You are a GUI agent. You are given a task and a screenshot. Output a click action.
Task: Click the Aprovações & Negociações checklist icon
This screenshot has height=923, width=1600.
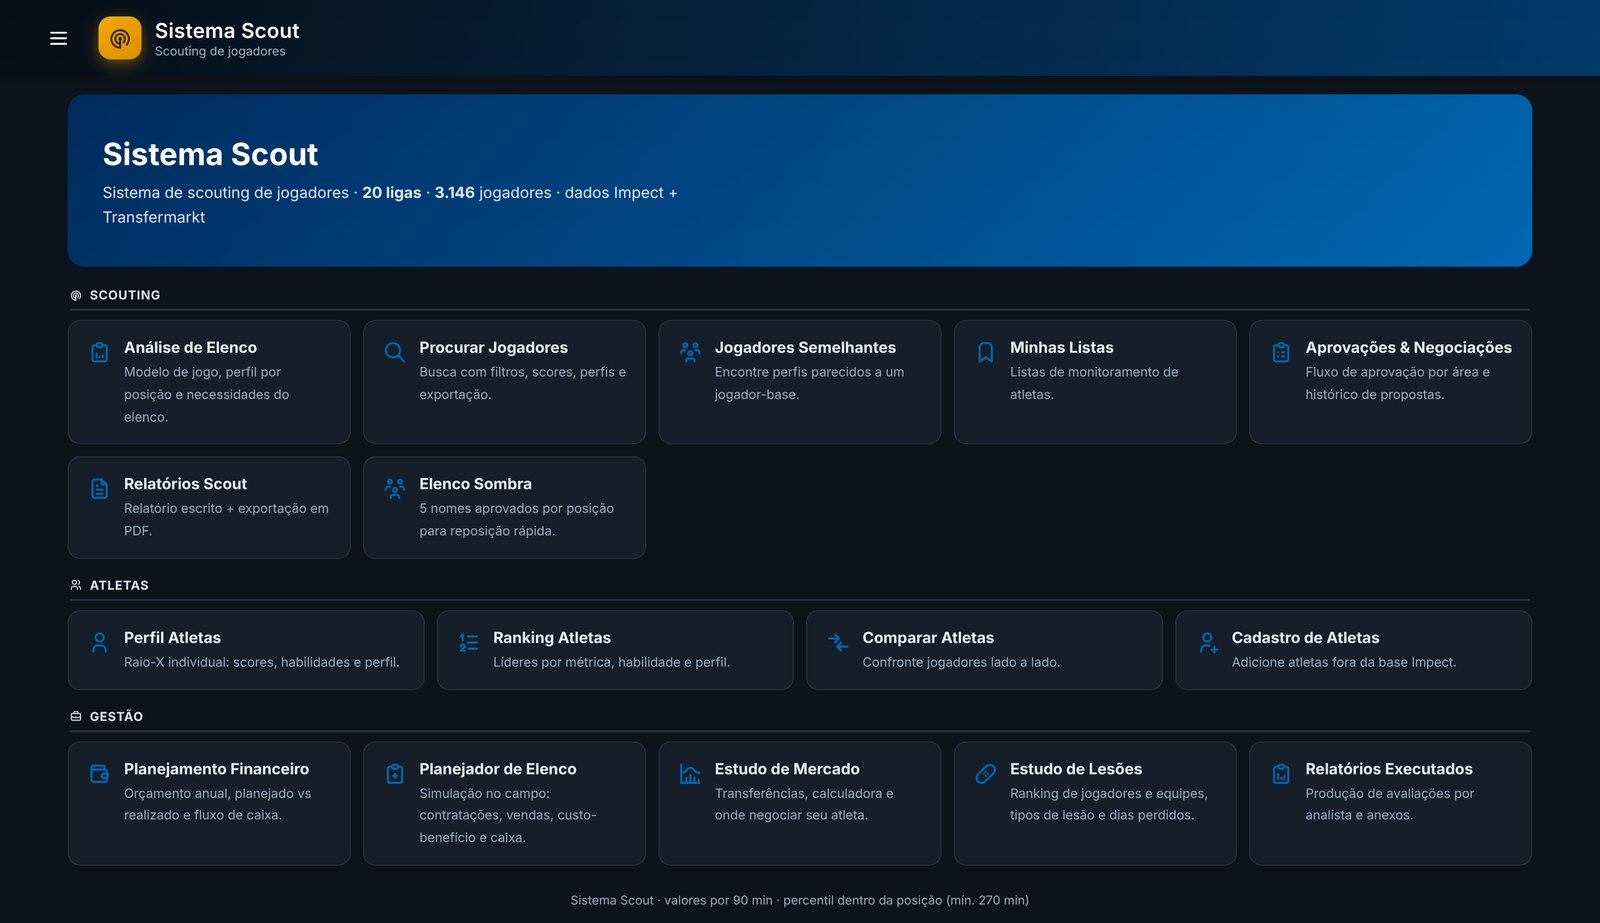[x=1281, y=352]
